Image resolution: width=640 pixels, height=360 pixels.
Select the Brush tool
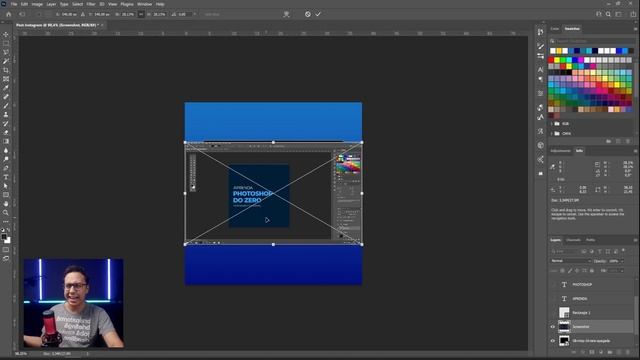tap(6, 106)
